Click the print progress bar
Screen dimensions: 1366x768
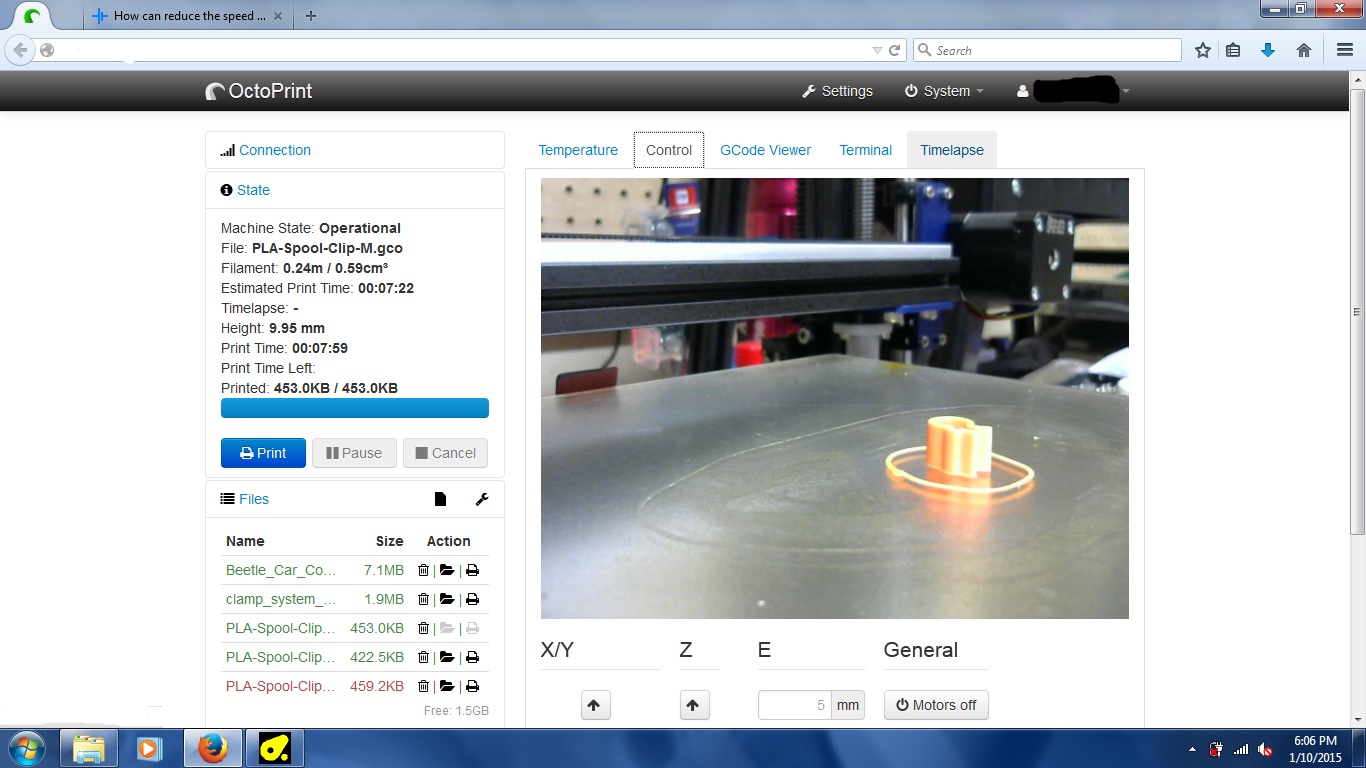(x=355, y=408)
